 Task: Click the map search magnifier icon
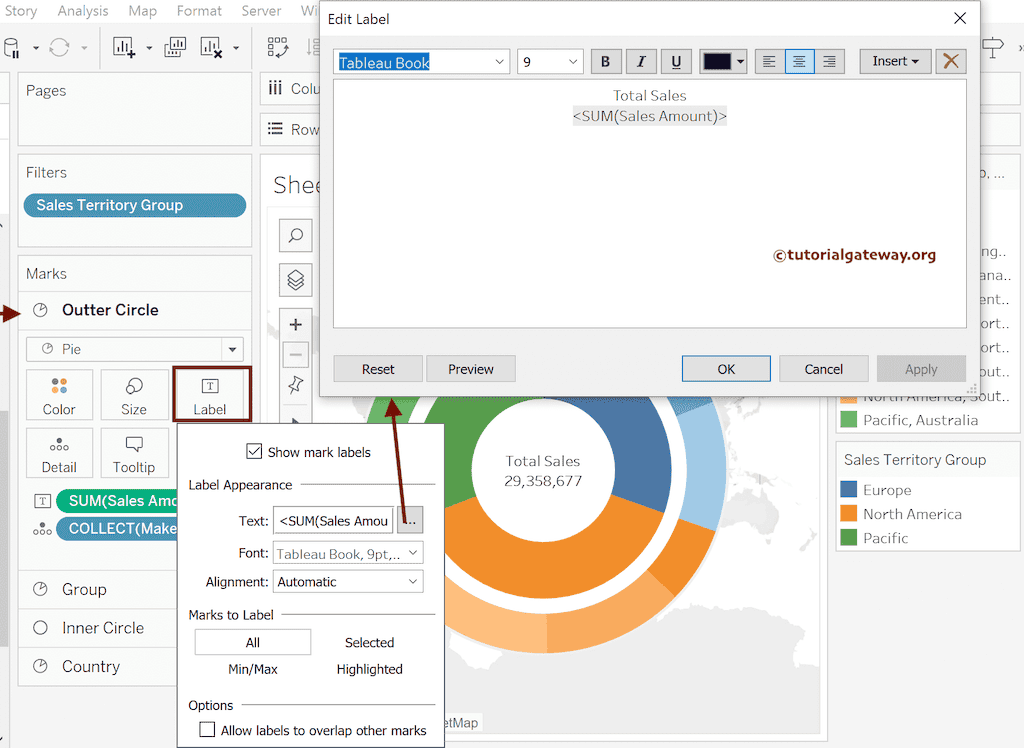click(x=296, y=235)
